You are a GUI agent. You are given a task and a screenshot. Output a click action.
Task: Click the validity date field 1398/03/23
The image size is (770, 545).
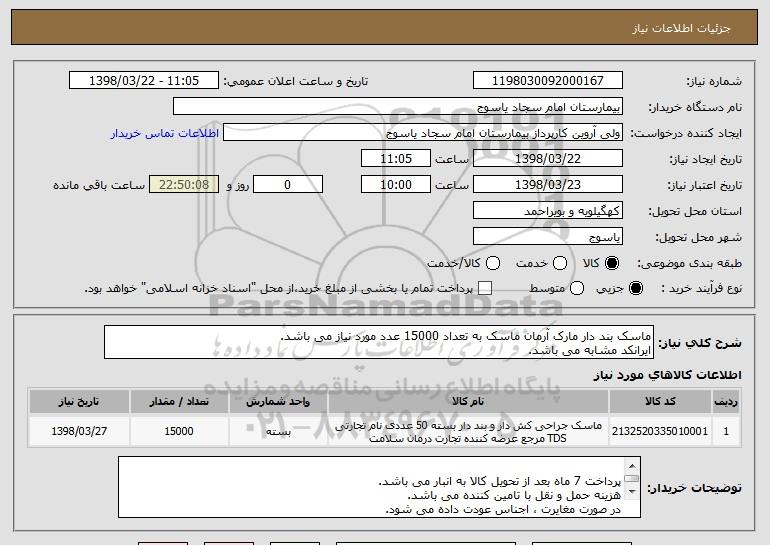[548, 185]
